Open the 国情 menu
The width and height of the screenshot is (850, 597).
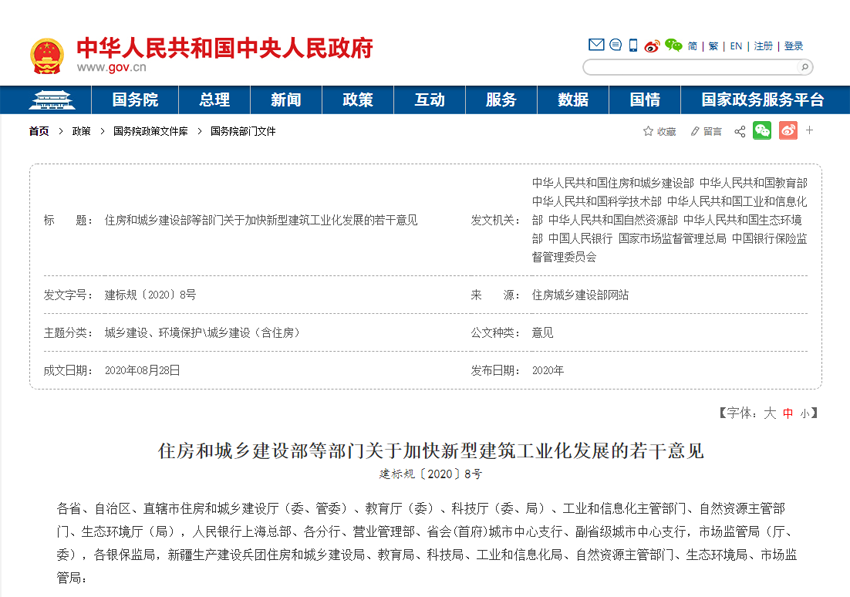pyautogui.click(x=645, y=100)
